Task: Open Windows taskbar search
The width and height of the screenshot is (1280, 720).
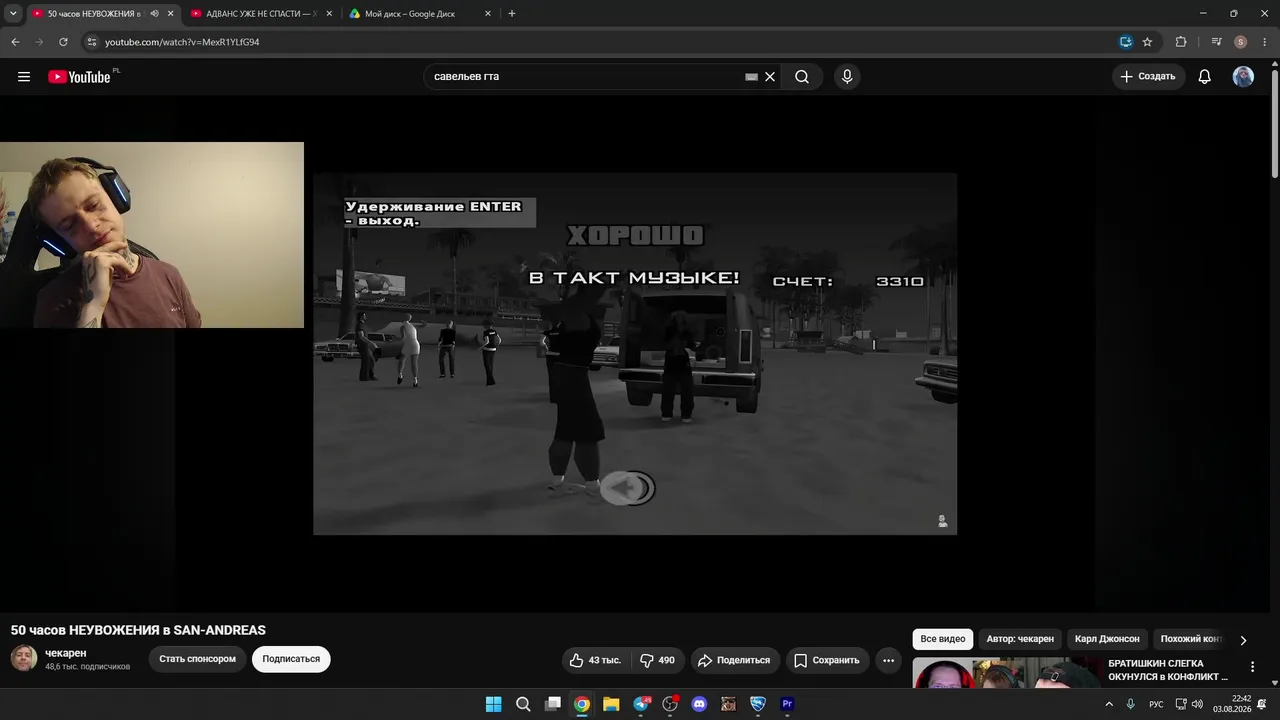Action: click(523, 704)
